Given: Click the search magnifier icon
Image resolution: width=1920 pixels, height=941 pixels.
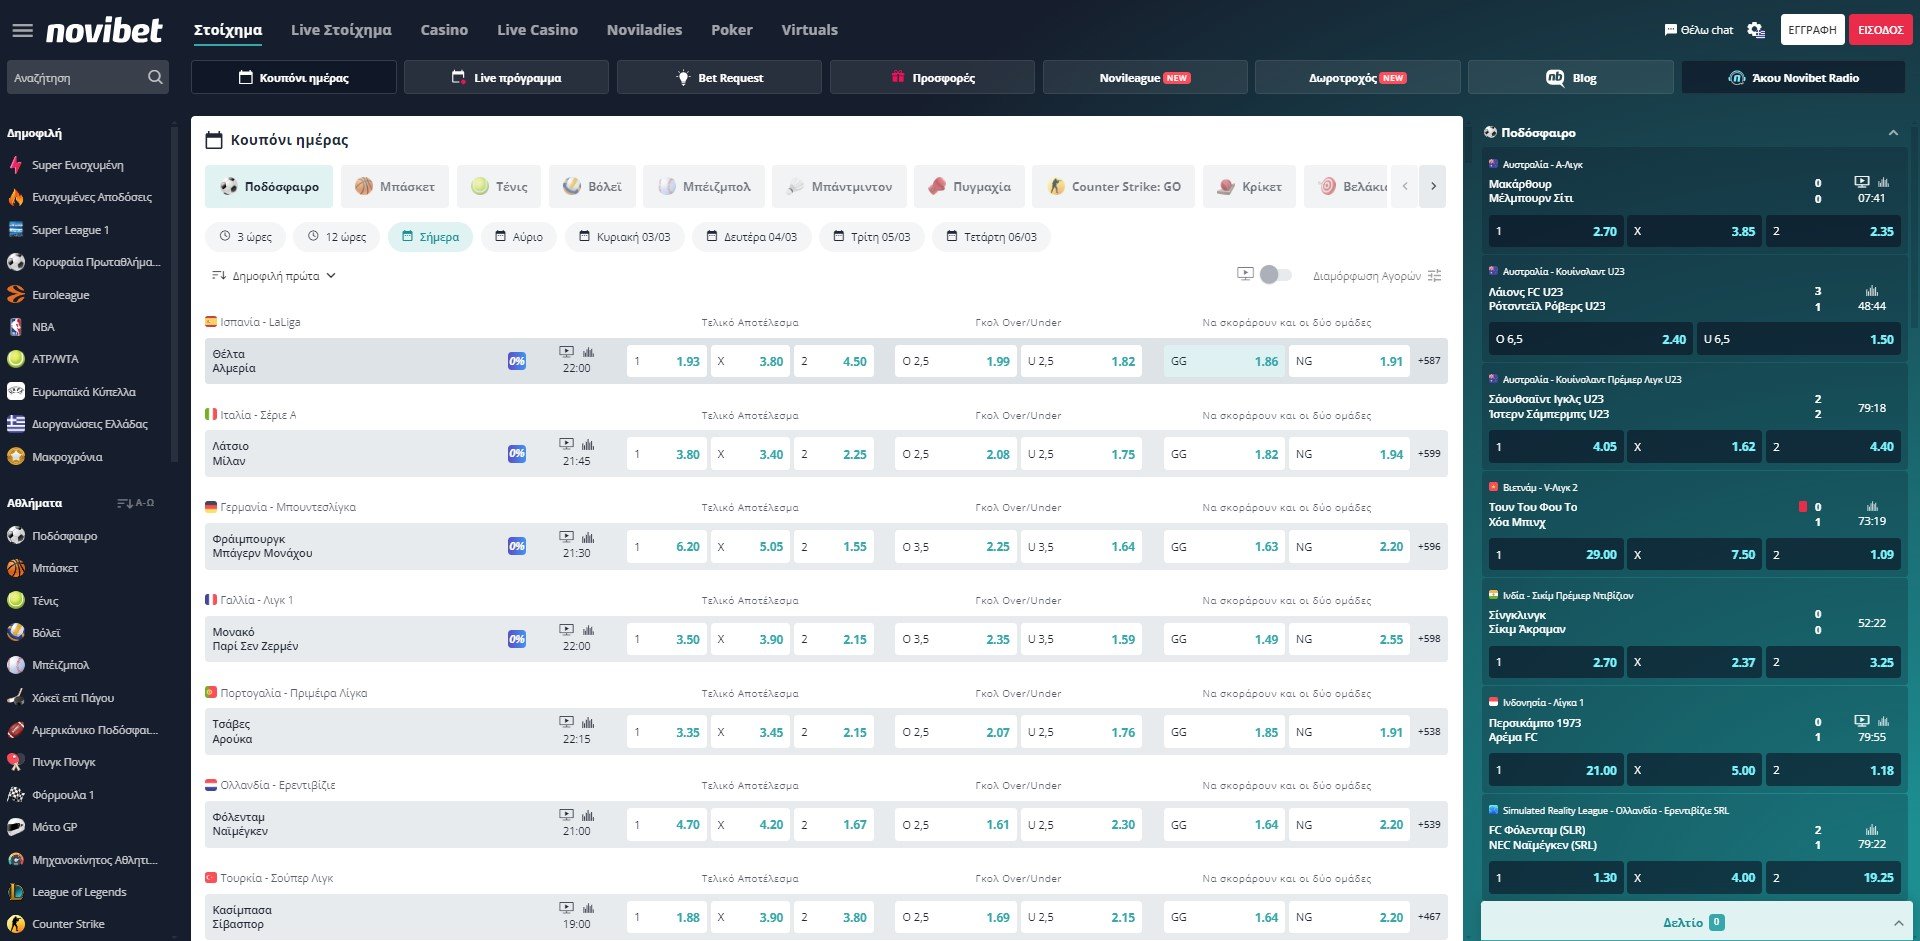Looking at the screenshot, I should coord(155,77).
